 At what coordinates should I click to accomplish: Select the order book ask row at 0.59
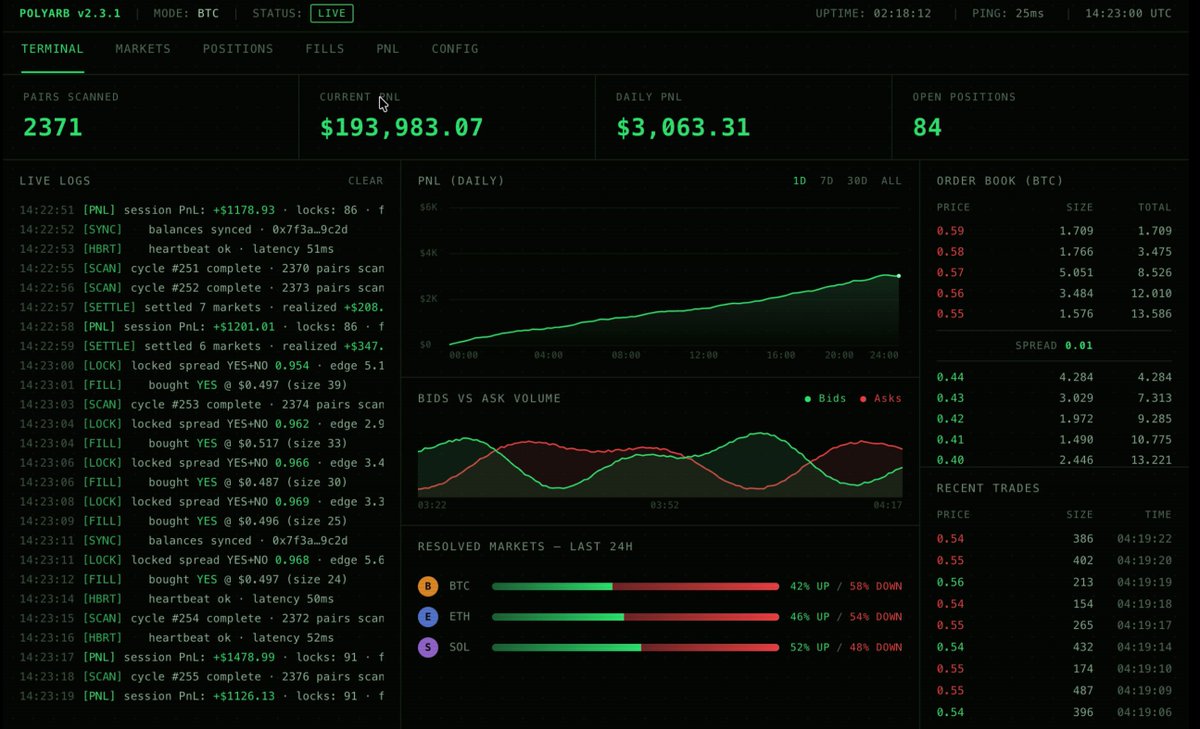(1054, 231)
